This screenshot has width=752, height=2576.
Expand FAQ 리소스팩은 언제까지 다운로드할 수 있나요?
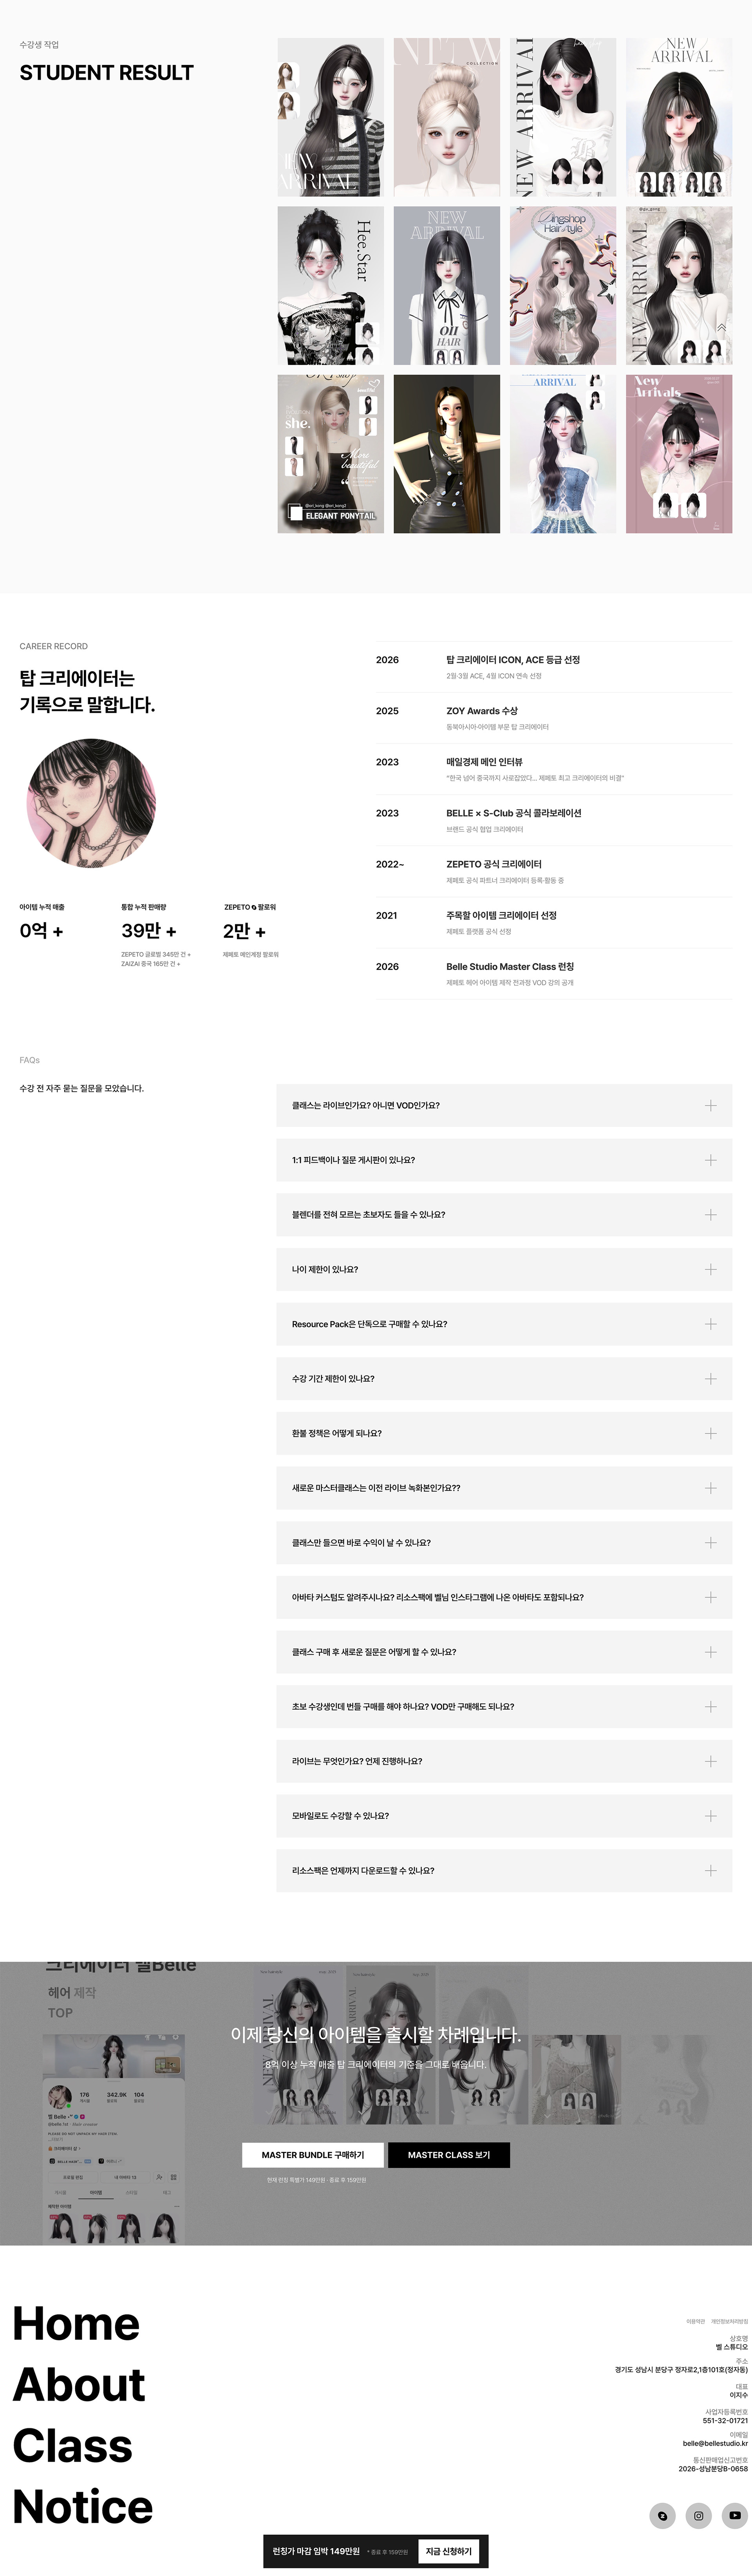click(504, 1870)
